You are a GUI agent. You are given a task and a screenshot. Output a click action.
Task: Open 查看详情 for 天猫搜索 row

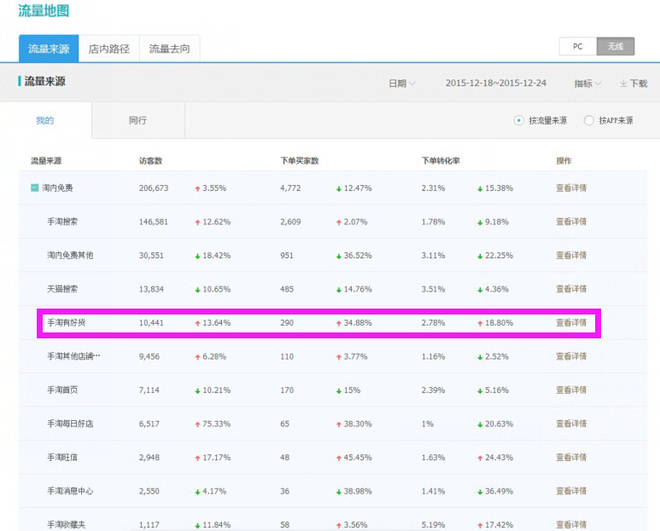[x=571, y=289]
